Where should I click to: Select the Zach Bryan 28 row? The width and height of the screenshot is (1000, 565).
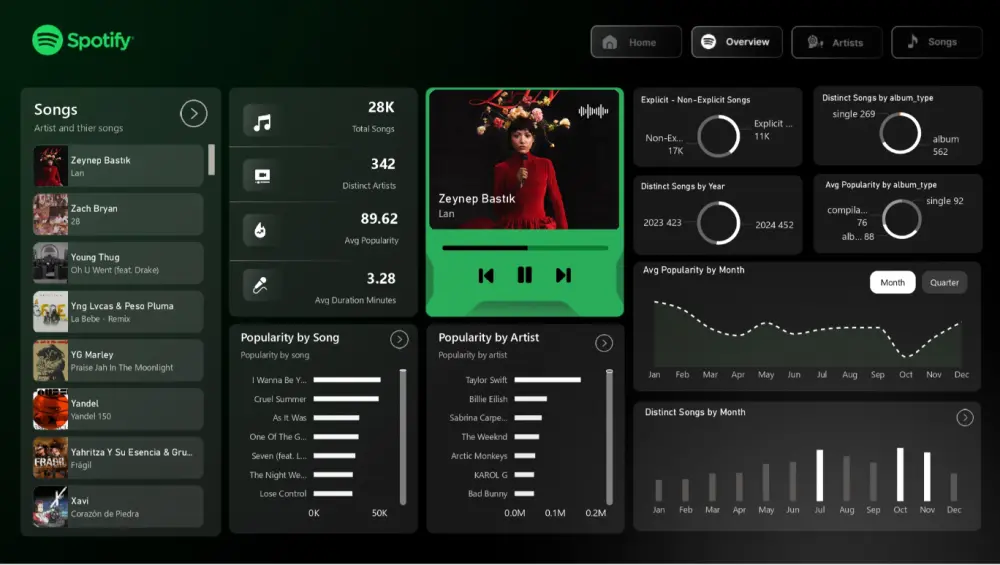[118, 214]
